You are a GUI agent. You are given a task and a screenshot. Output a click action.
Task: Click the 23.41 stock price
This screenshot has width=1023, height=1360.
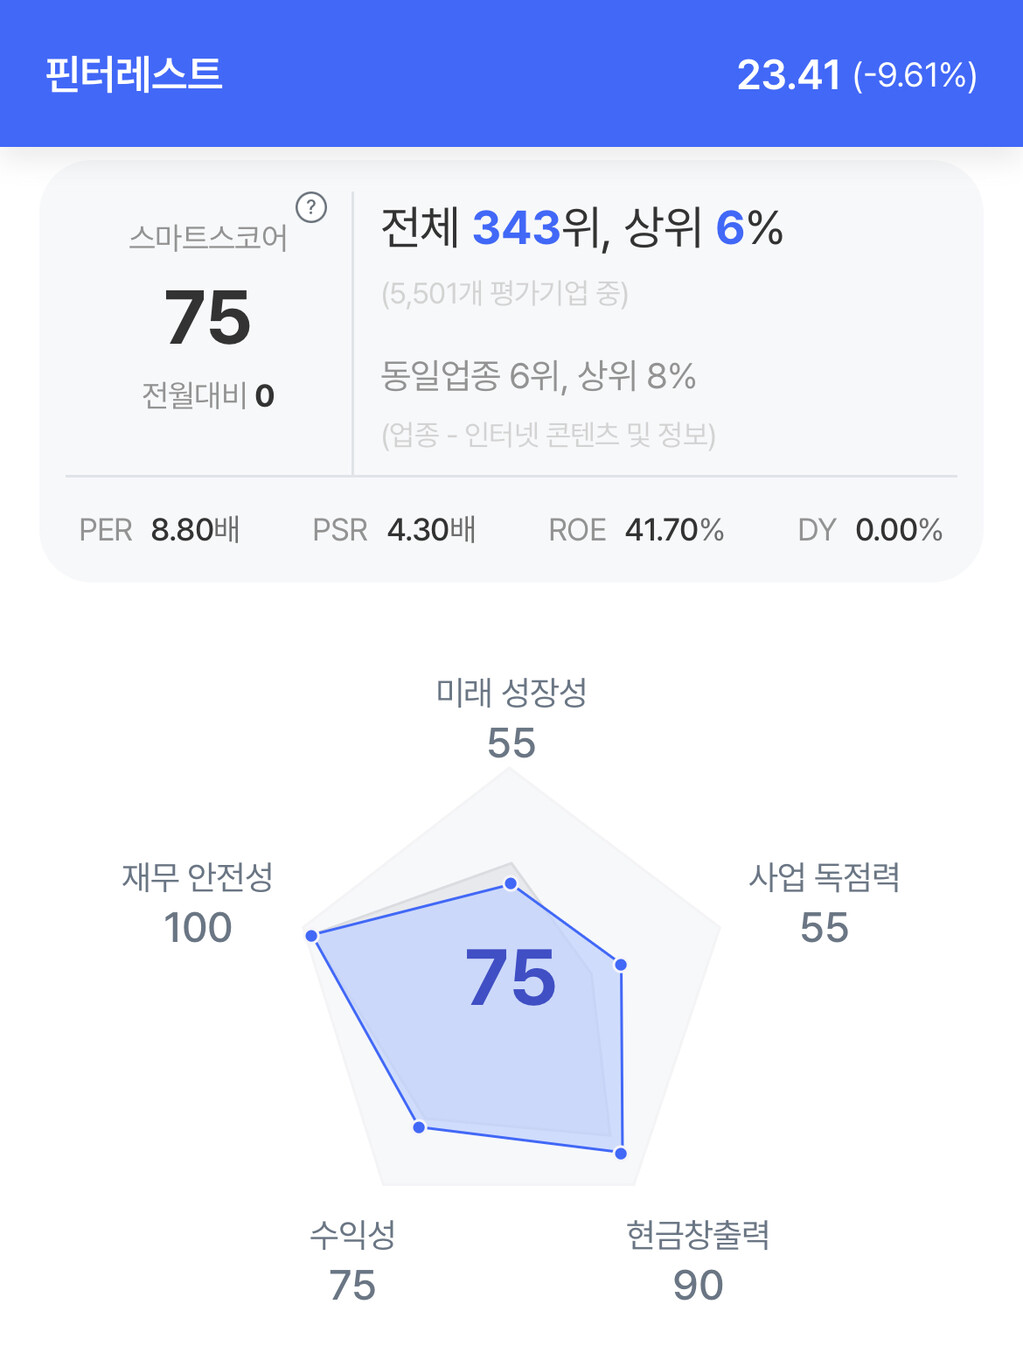[788, 75]
